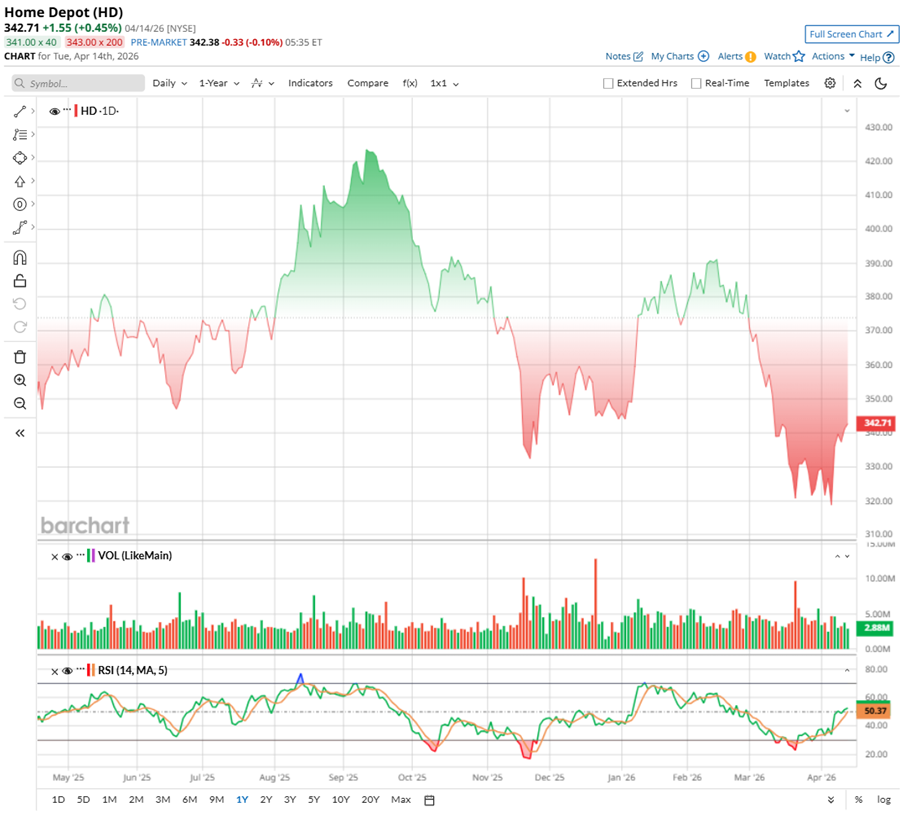Open the 1x1 grid layout dropdown
The height and width of the screenshot is (815, 903).
point(444,84)
